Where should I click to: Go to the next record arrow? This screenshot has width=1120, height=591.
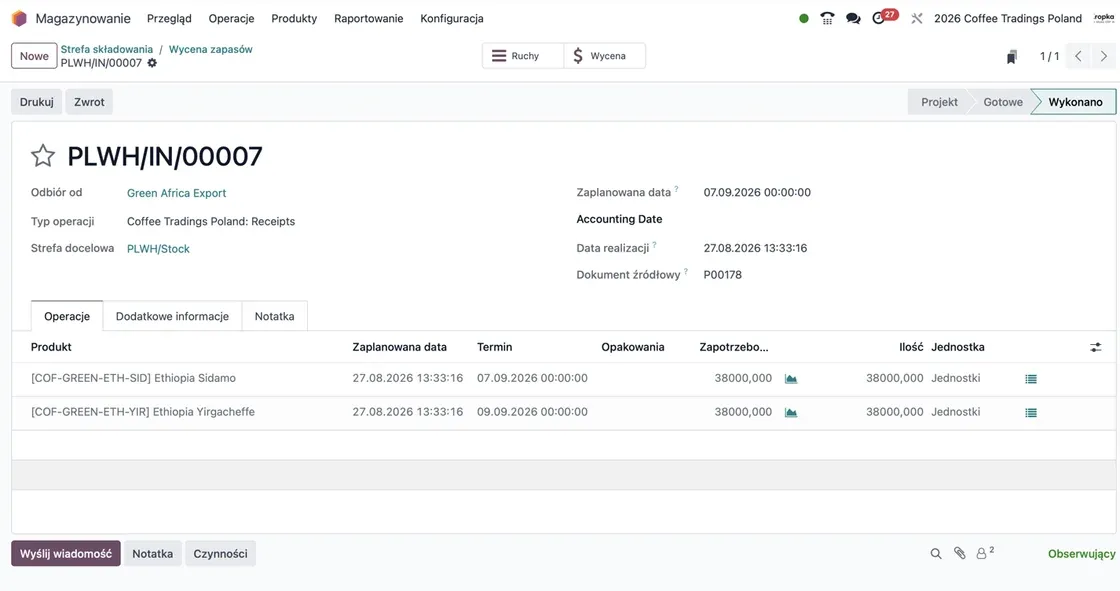click(1104, 56)
